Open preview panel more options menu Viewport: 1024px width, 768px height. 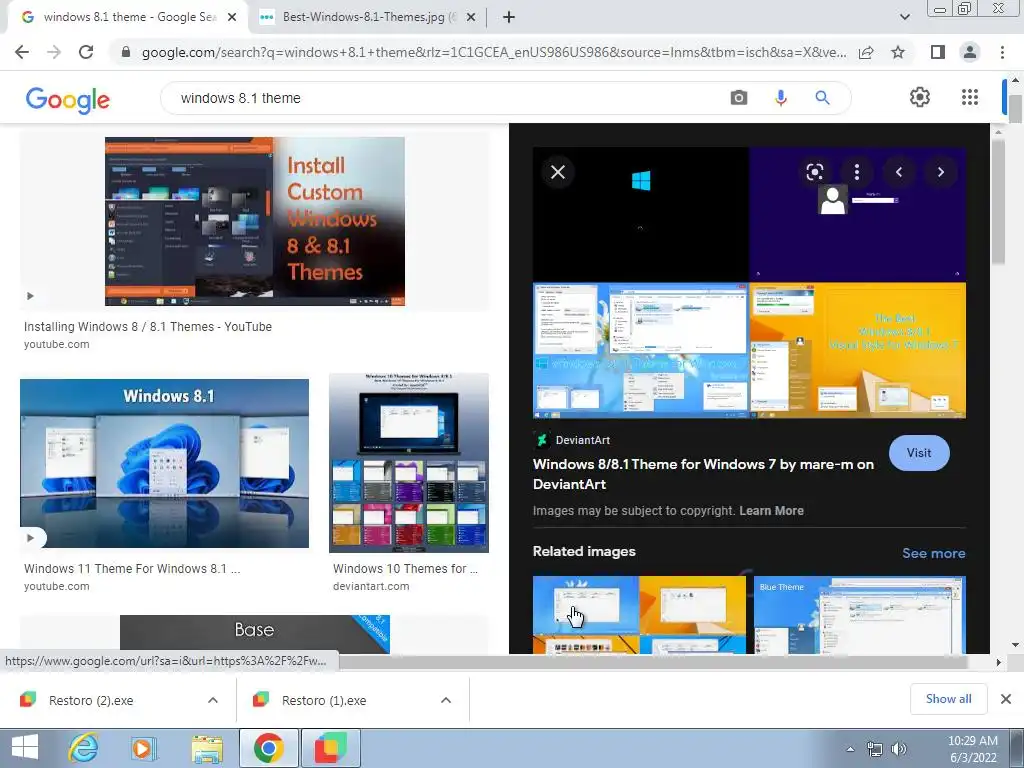pos(857,172)
